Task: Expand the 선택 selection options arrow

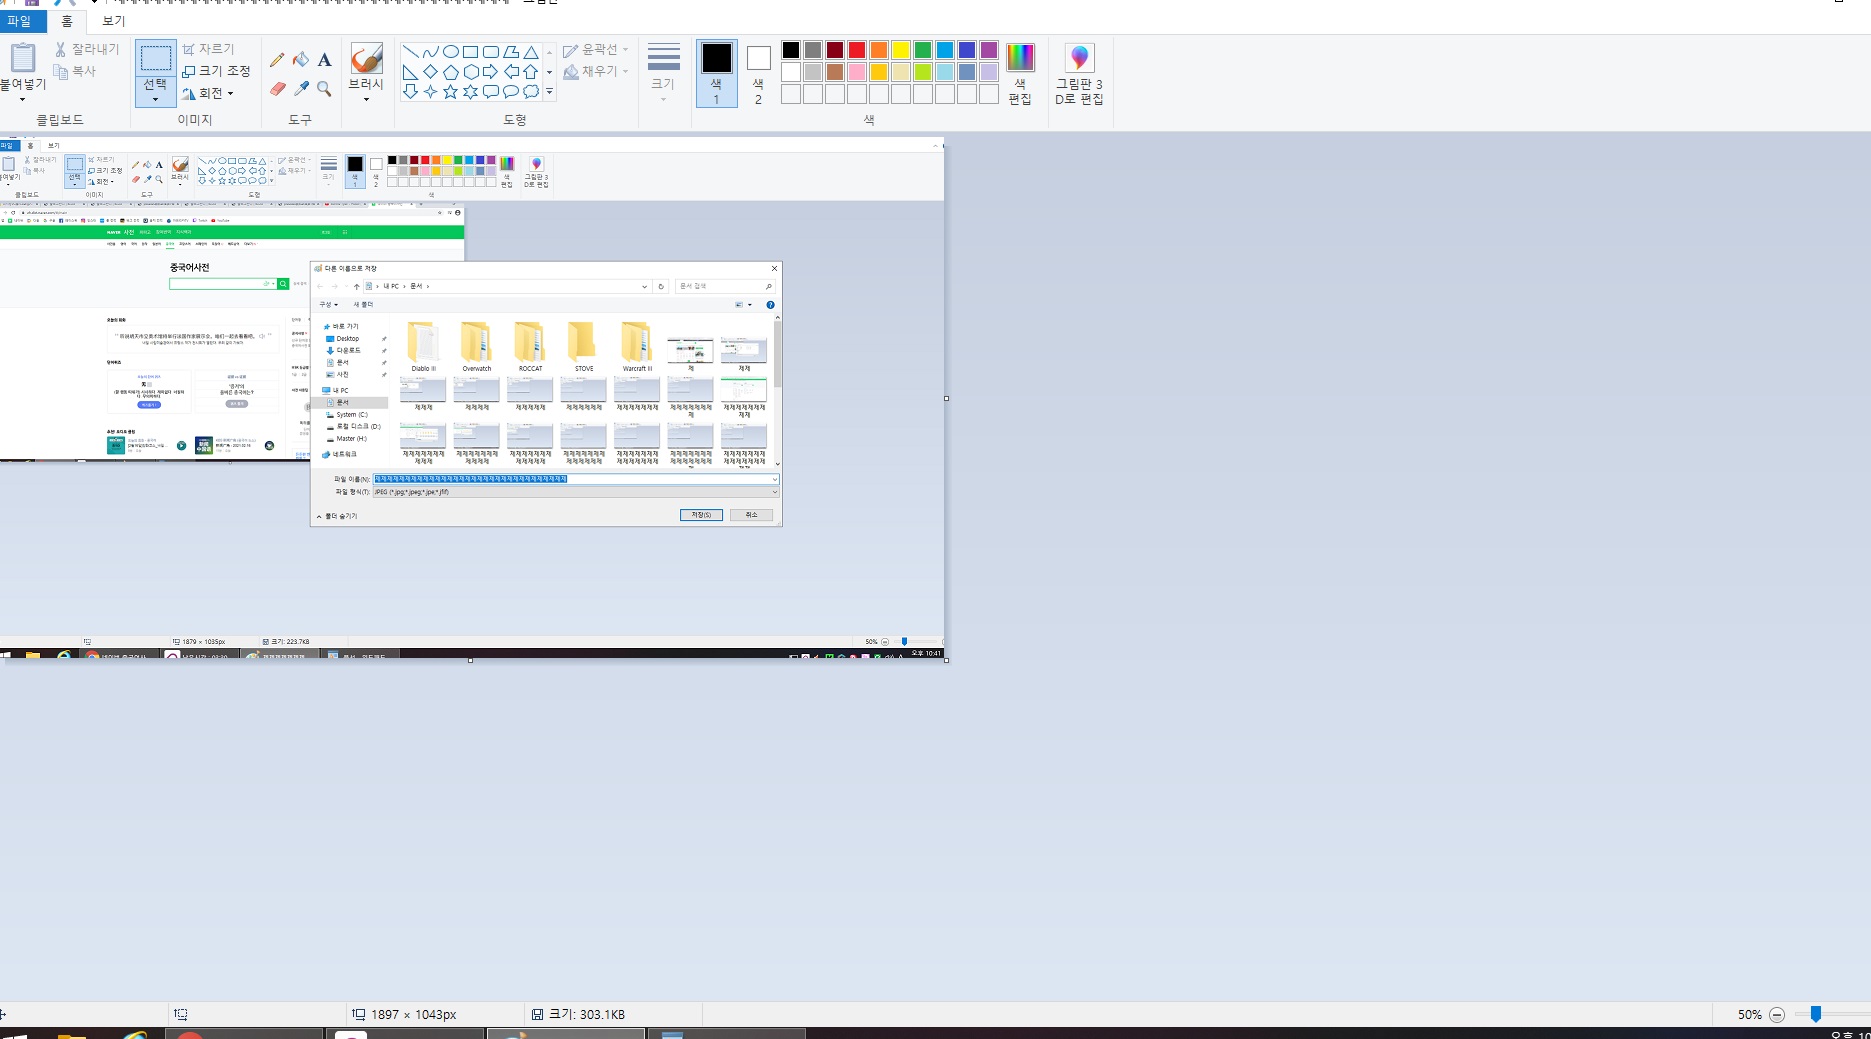Action: 155,99
